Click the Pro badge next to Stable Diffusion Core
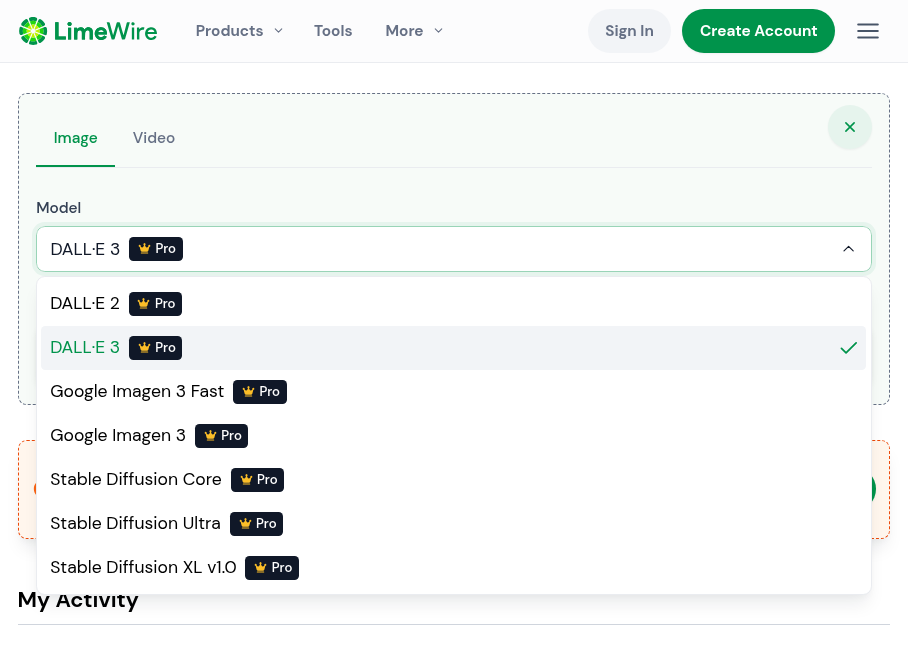The image size is (908, 650). coord(257,480)
